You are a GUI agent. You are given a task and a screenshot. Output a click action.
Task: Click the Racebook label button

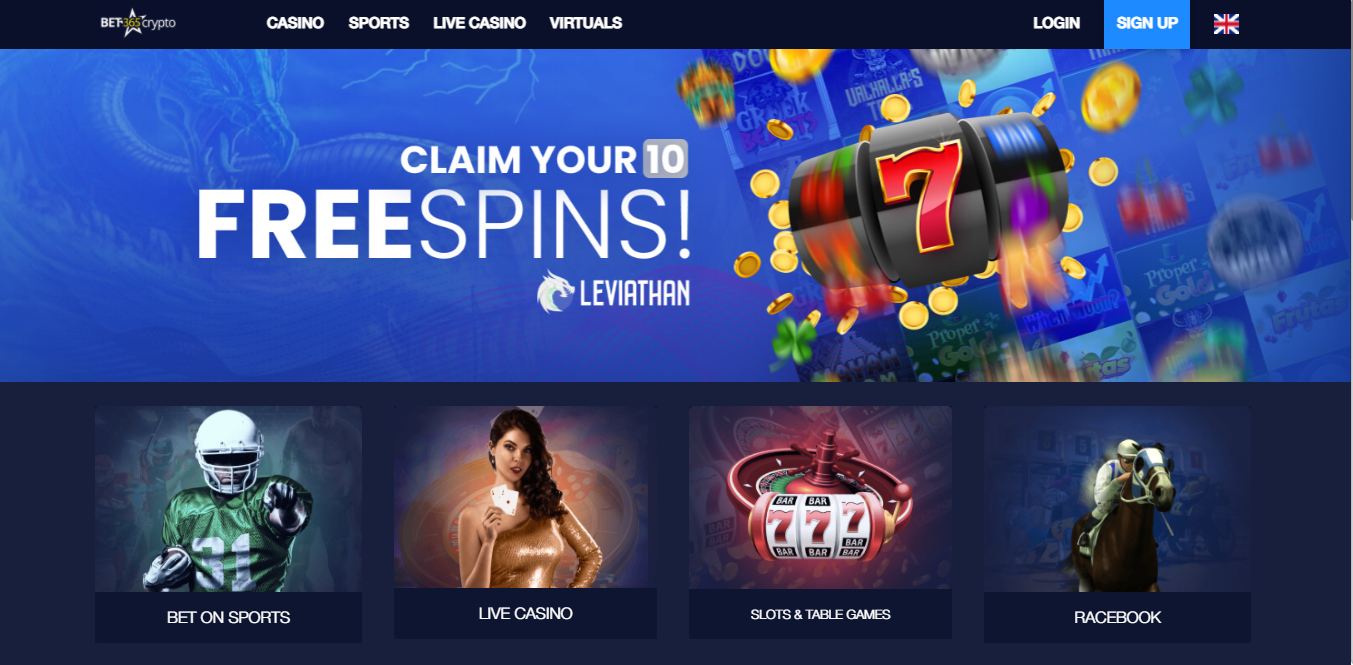(x=1117, y=617)
